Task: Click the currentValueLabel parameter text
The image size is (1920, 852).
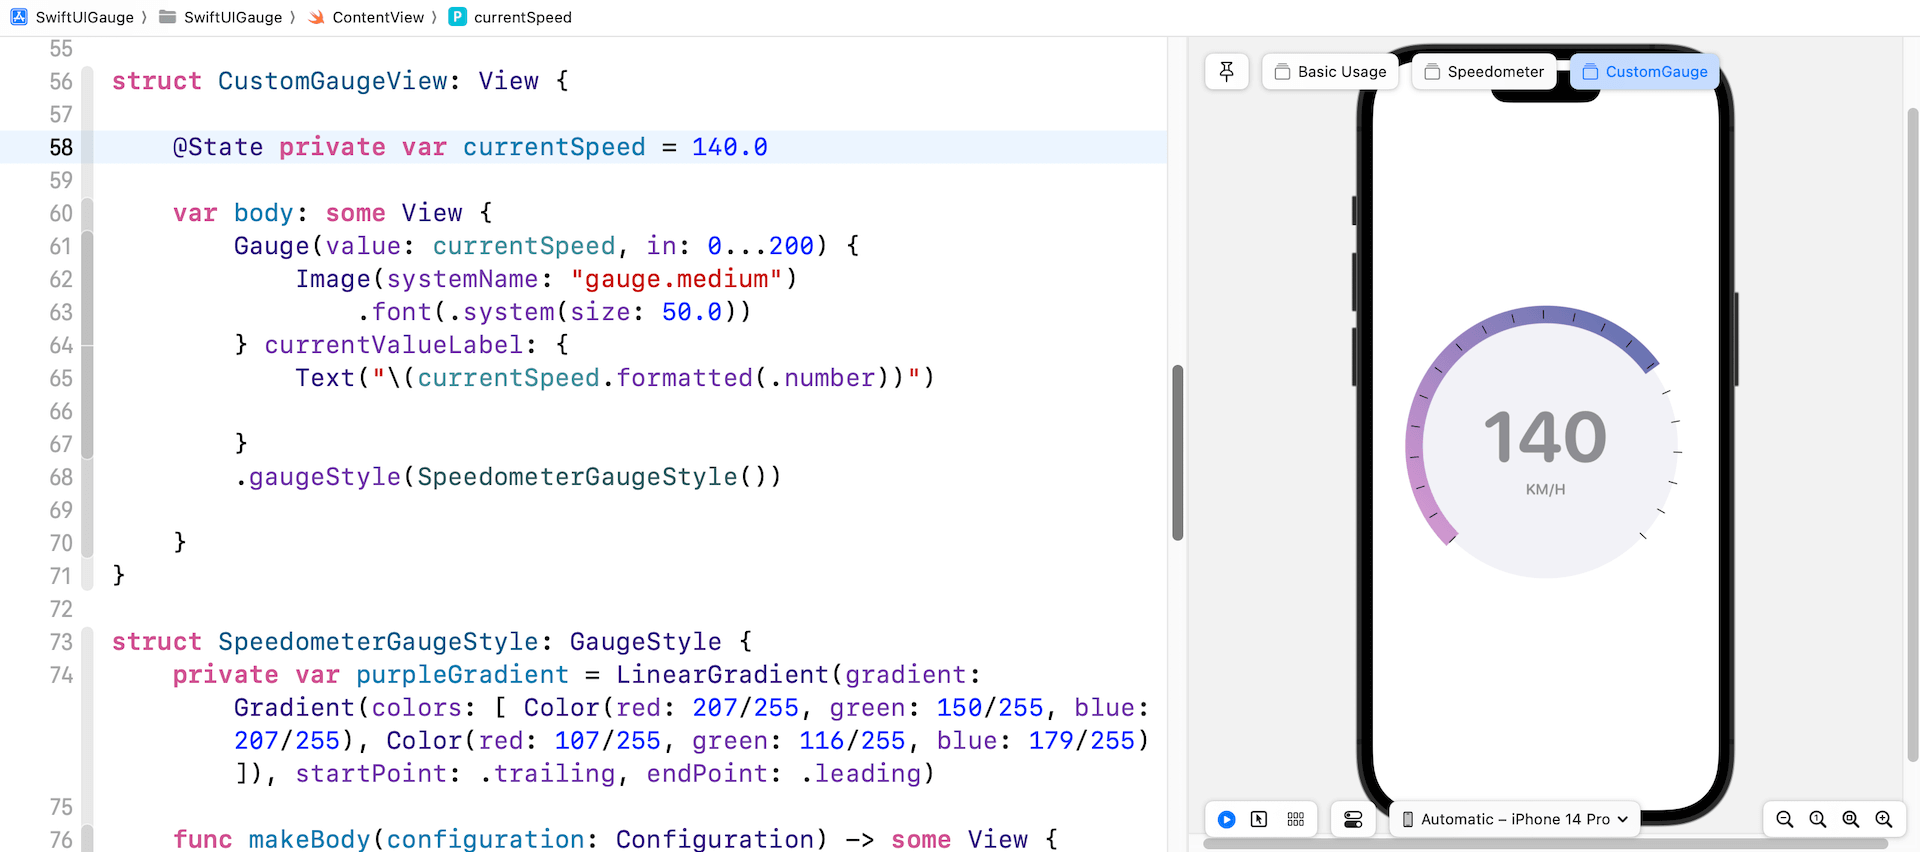Action: (x=394, y=345)
